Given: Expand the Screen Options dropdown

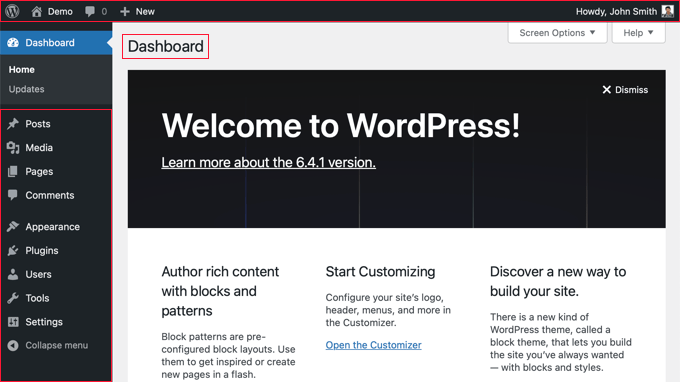Looking at the screenshot, I should coord(557,33).
